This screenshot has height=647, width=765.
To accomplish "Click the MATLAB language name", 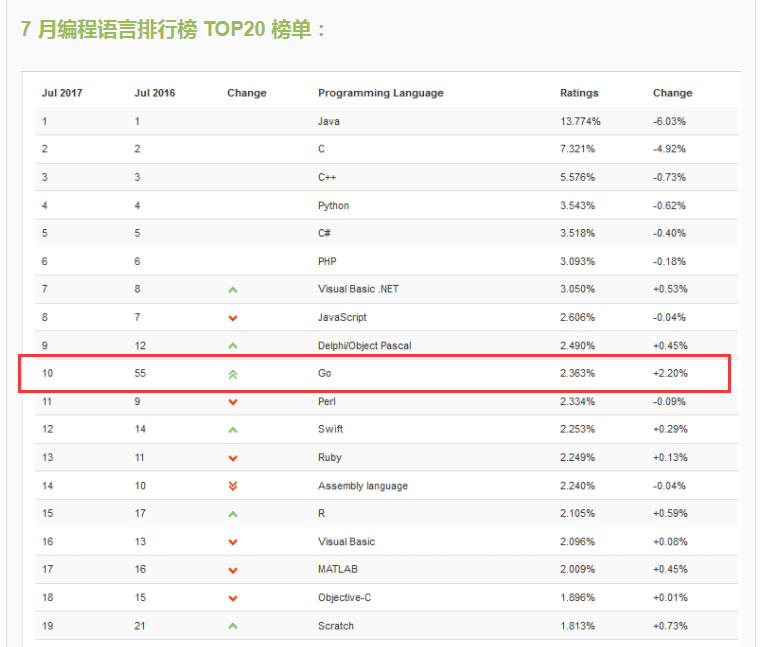I will [x=338, y=569].
